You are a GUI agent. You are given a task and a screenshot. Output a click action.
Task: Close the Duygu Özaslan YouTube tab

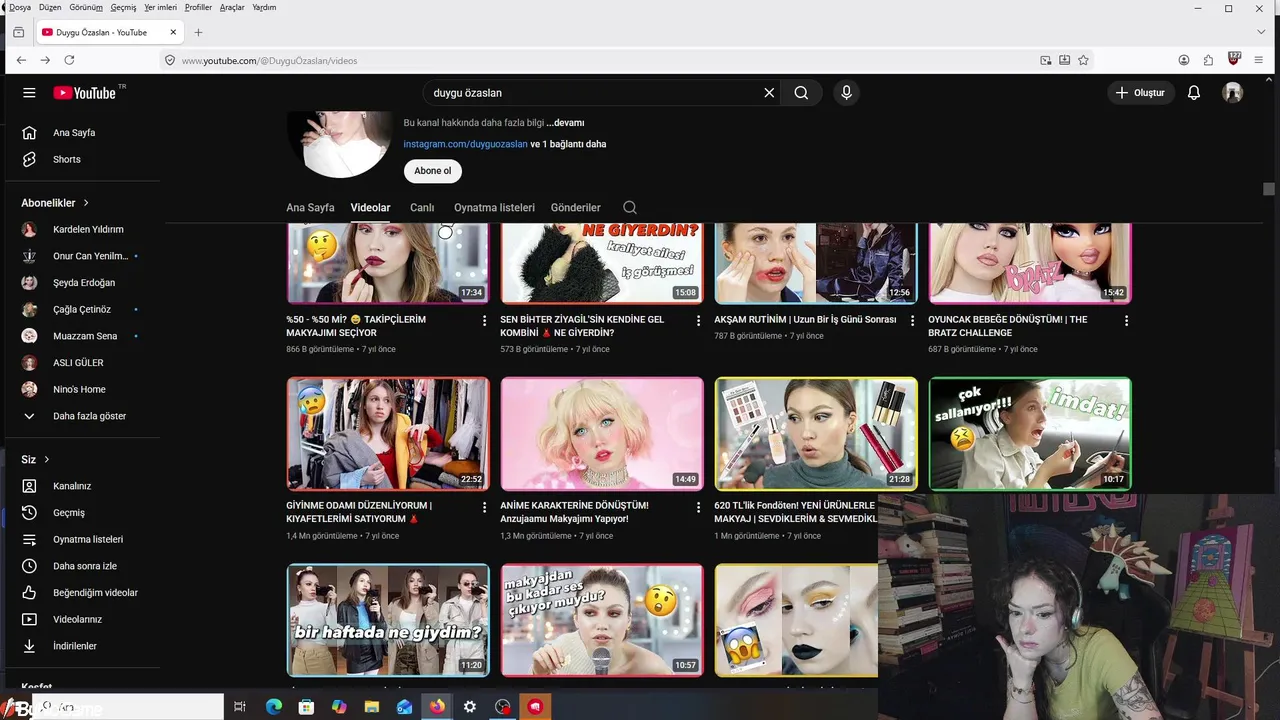(173, 32)
